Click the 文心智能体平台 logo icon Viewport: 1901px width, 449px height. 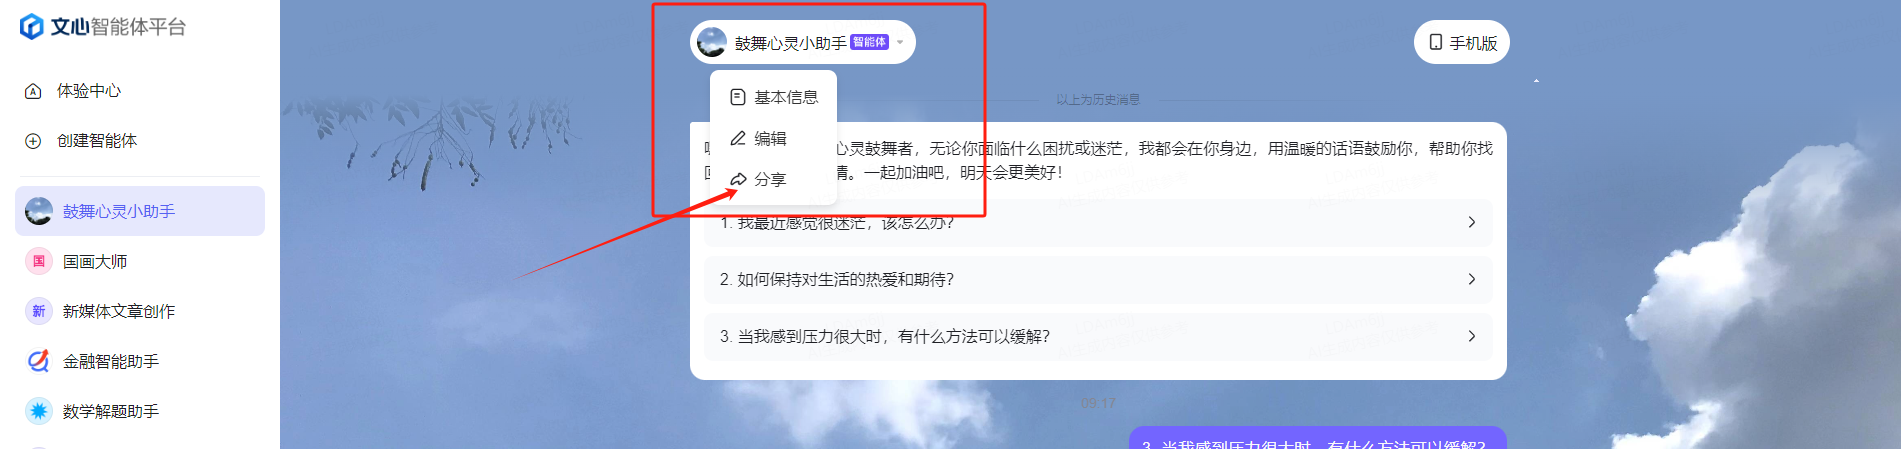click(x=32, y=27)
